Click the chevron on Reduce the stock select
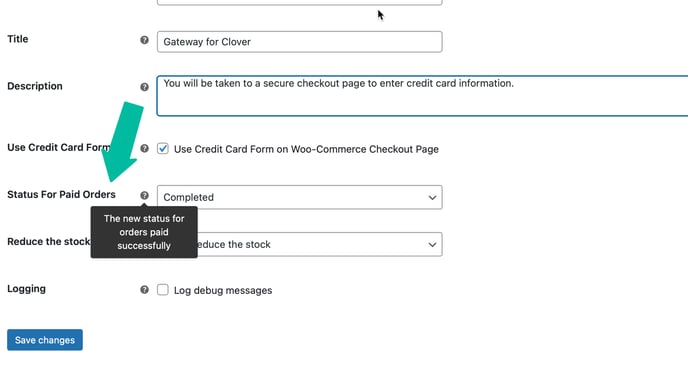The height and width of the screenshot is (388, 688). pyautogui.click(x=432, y=244)
